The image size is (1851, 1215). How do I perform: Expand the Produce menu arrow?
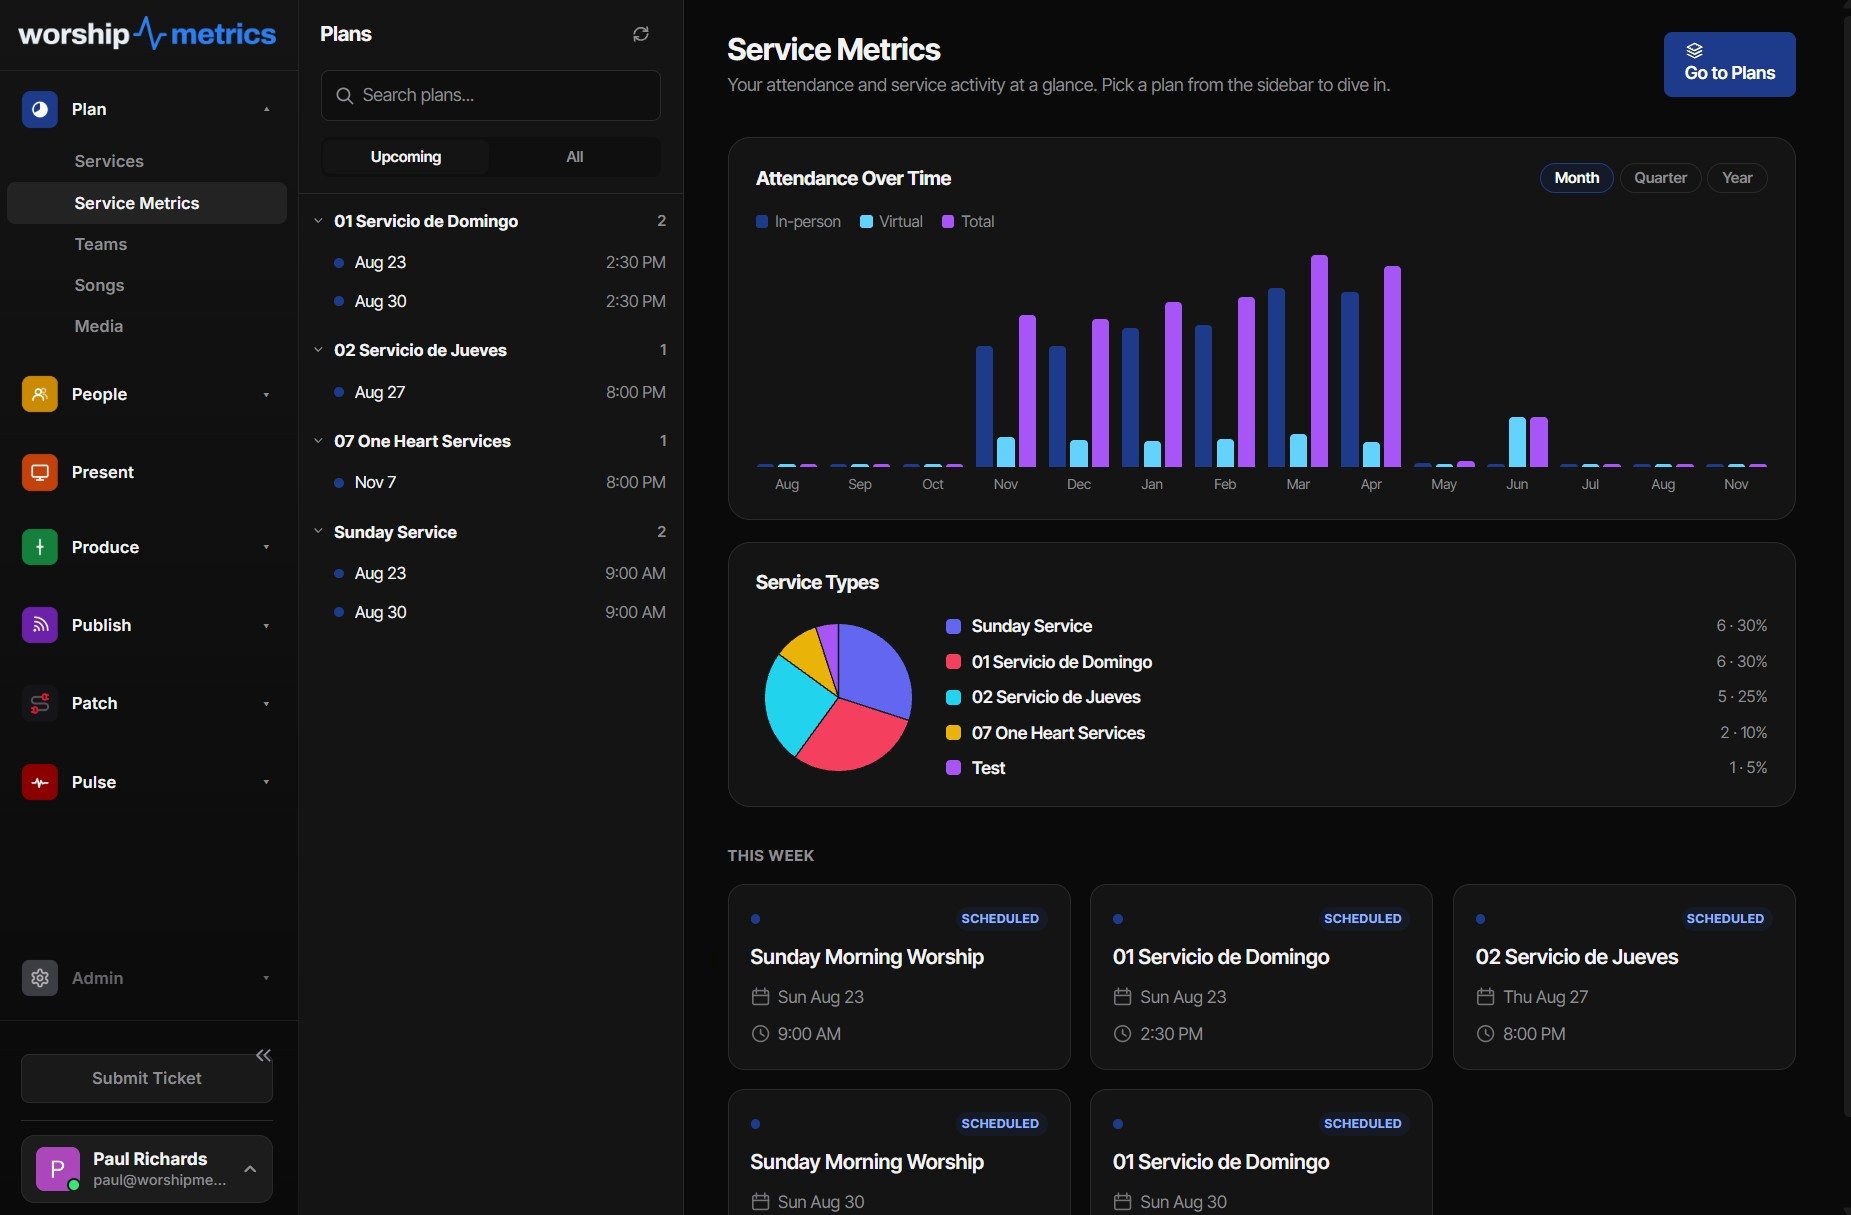(x=266, y=547)
